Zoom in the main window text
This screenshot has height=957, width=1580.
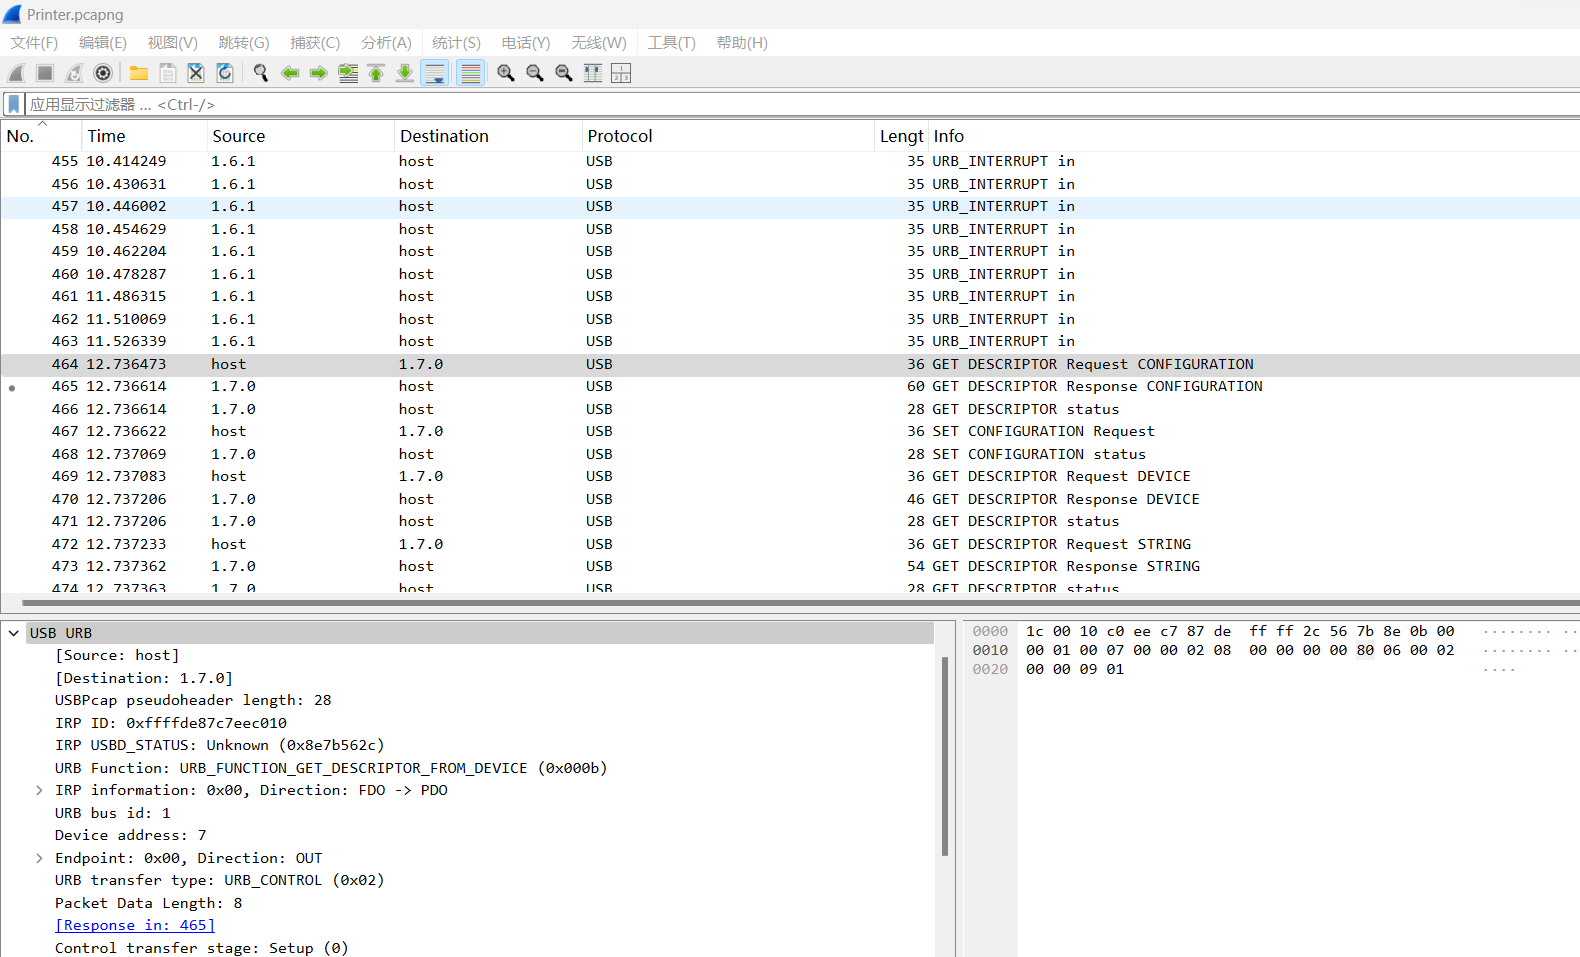tap(506, 73)
